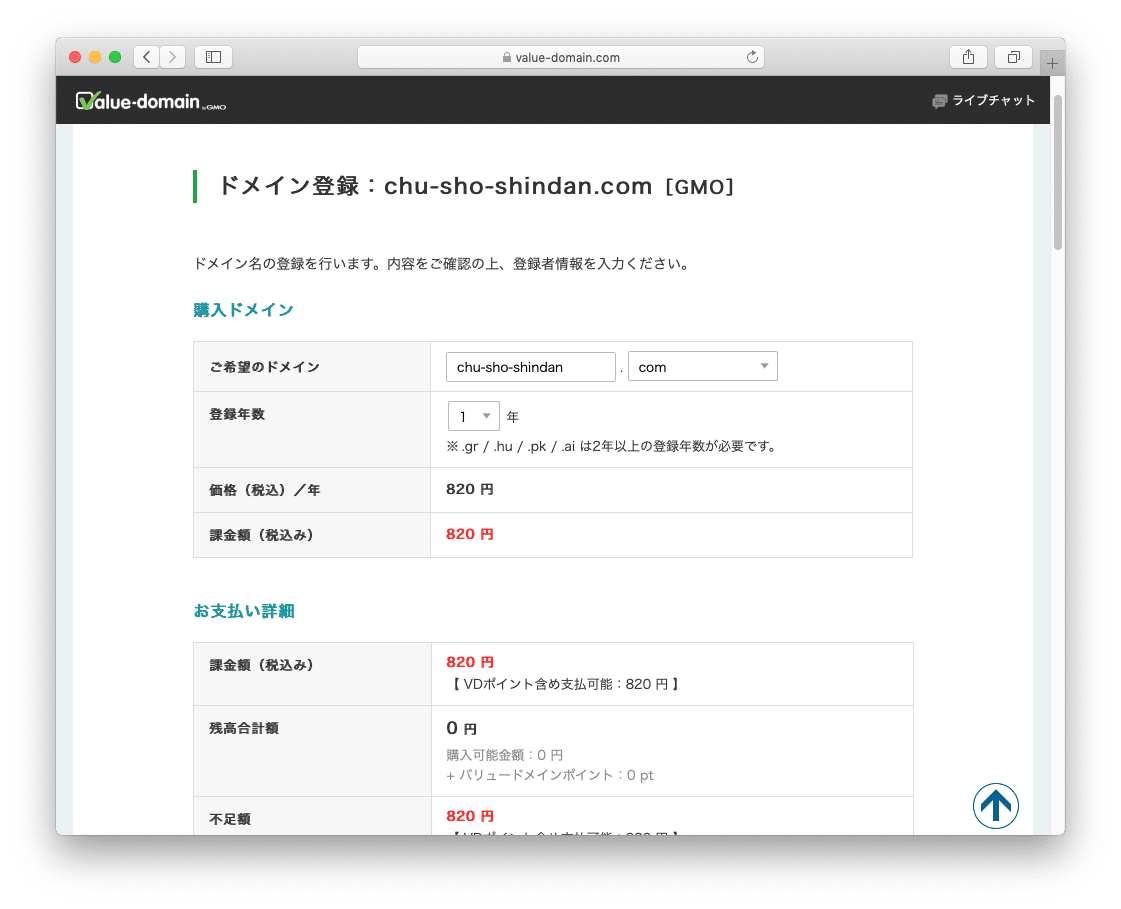Select the chu-sho-shindan domain input field
The height and width of the screenshot is (909, 1121).
click(530, 367)
